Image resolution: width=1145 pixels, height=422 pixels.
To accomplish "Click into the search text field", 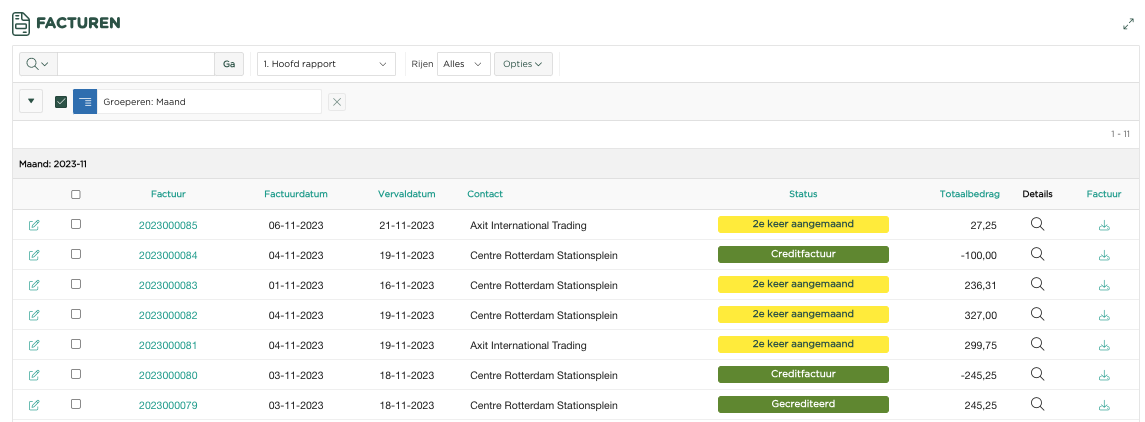I will (x=136, y=64).
